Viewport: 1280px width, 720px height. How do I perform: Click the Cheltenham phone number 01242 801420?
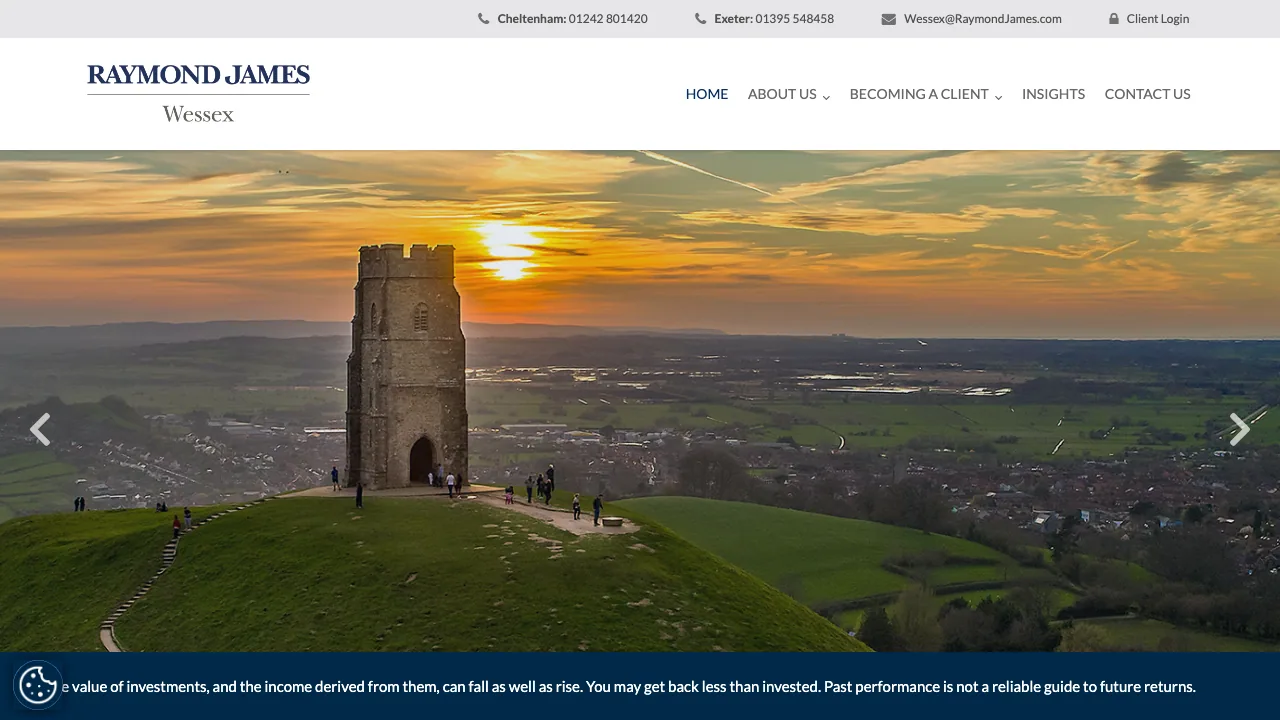pos(607,18)
